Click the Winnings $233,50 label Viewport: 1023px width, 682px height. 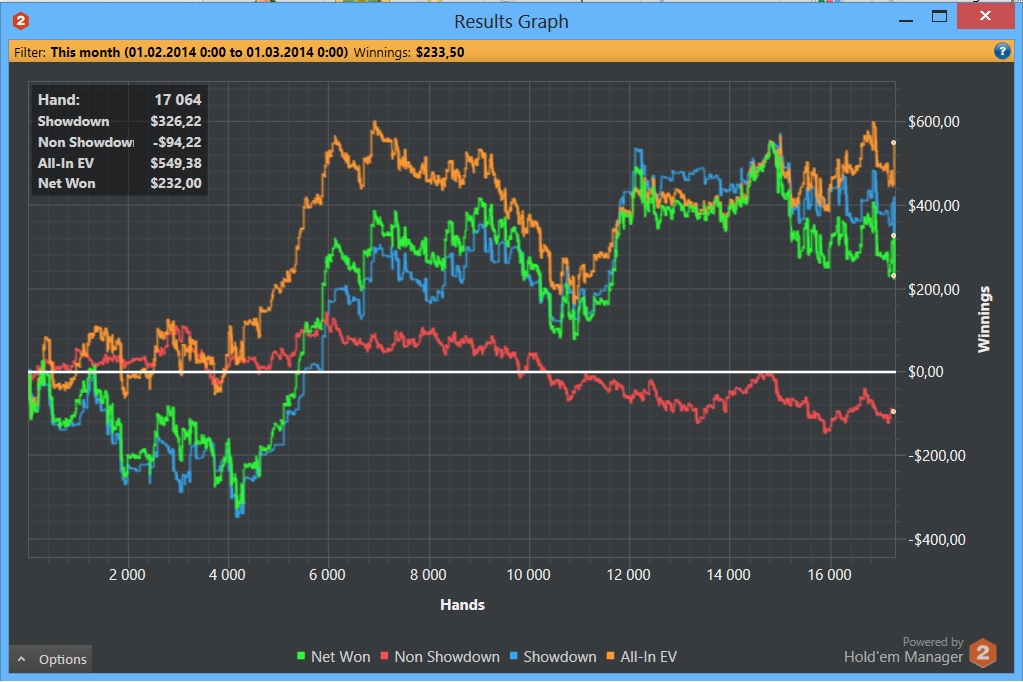409,52
